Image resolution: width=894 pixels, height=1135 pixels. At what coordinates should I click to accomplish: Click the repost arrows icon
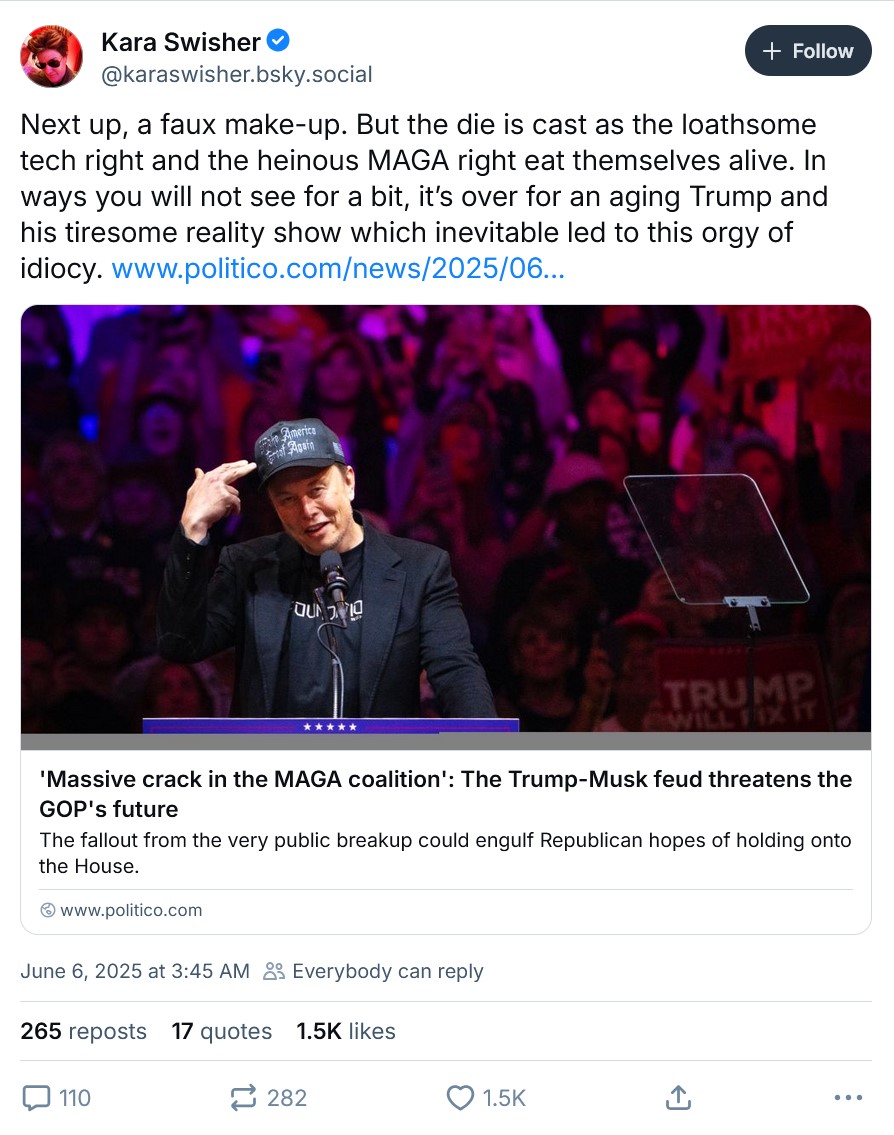(243, 1097)
